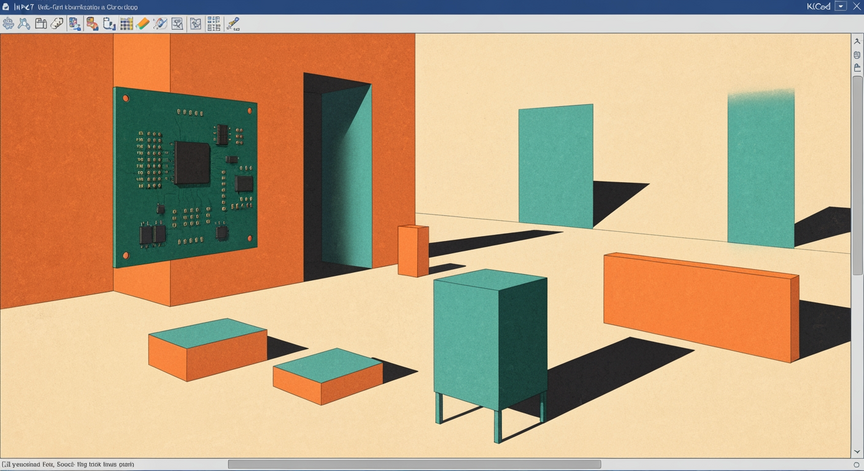The width and height of the screenshot is (864, 471).
Task: Click the colored grid table icon
Action: coord(126,24)
